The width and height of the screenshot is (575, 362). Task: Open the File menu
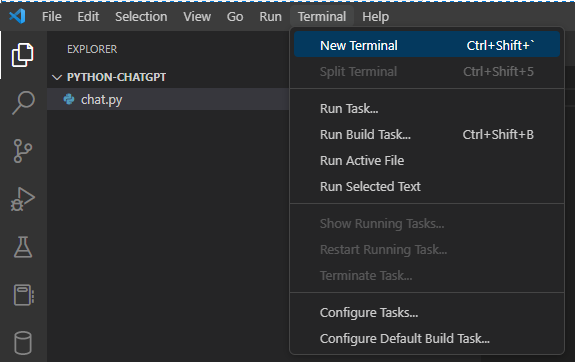click(x=52, y=17)
